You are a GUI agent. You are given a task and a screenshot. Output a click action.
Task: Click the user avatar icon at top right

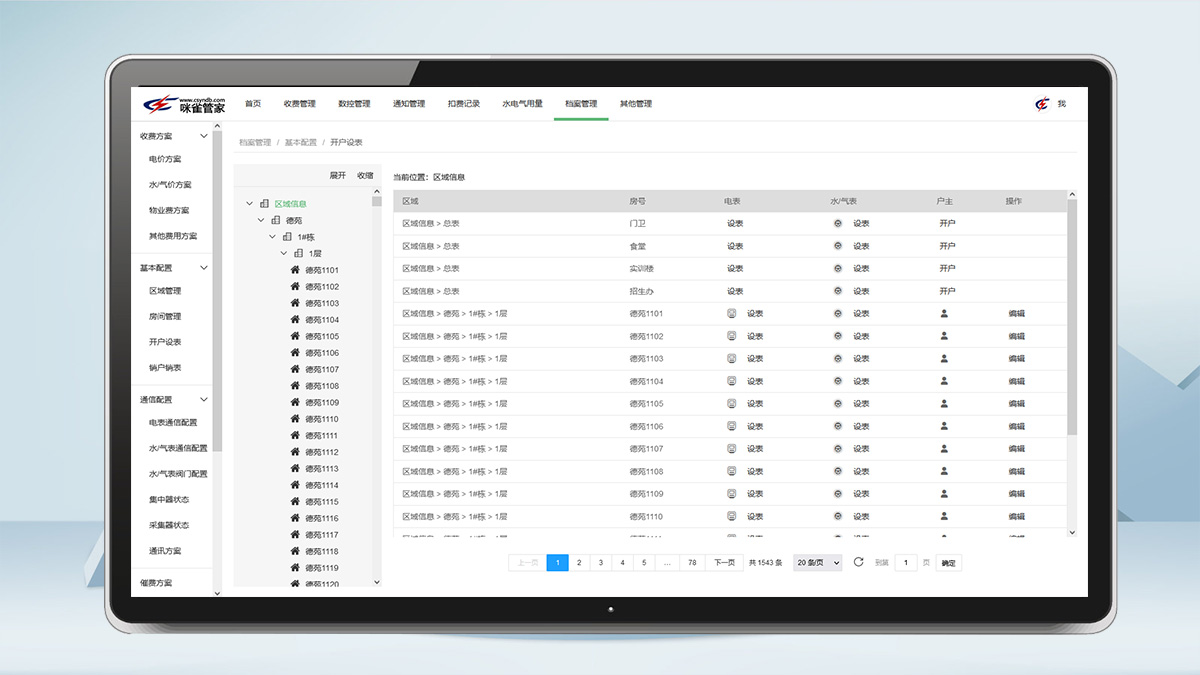point(1043,104)
